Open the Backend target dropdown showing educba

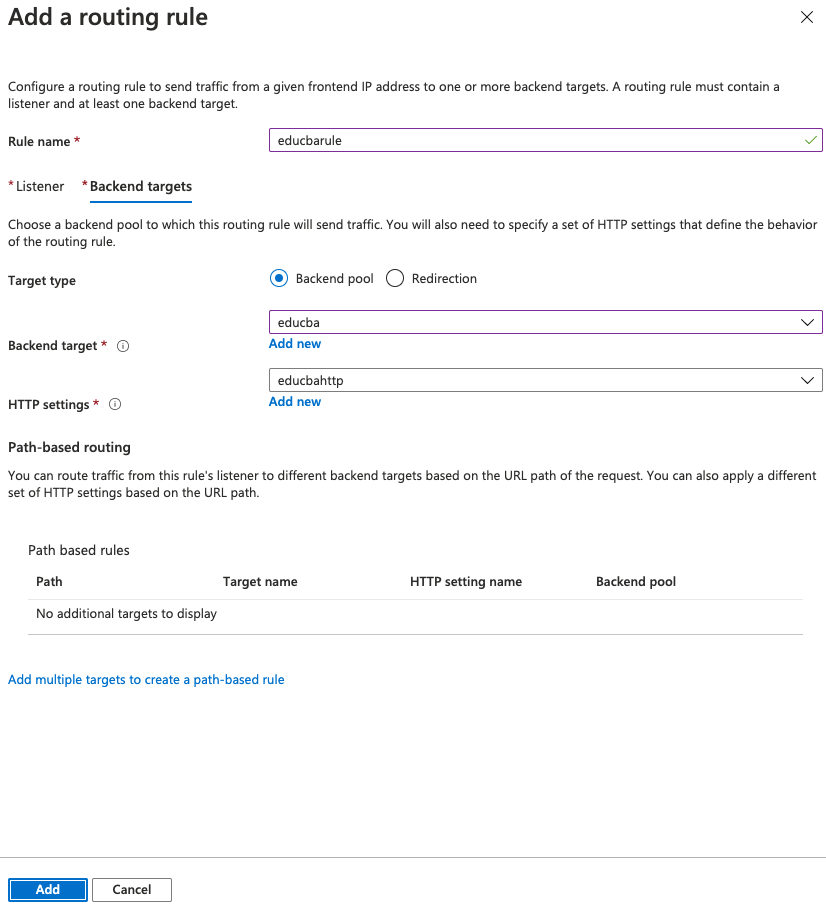coord(545,322)
